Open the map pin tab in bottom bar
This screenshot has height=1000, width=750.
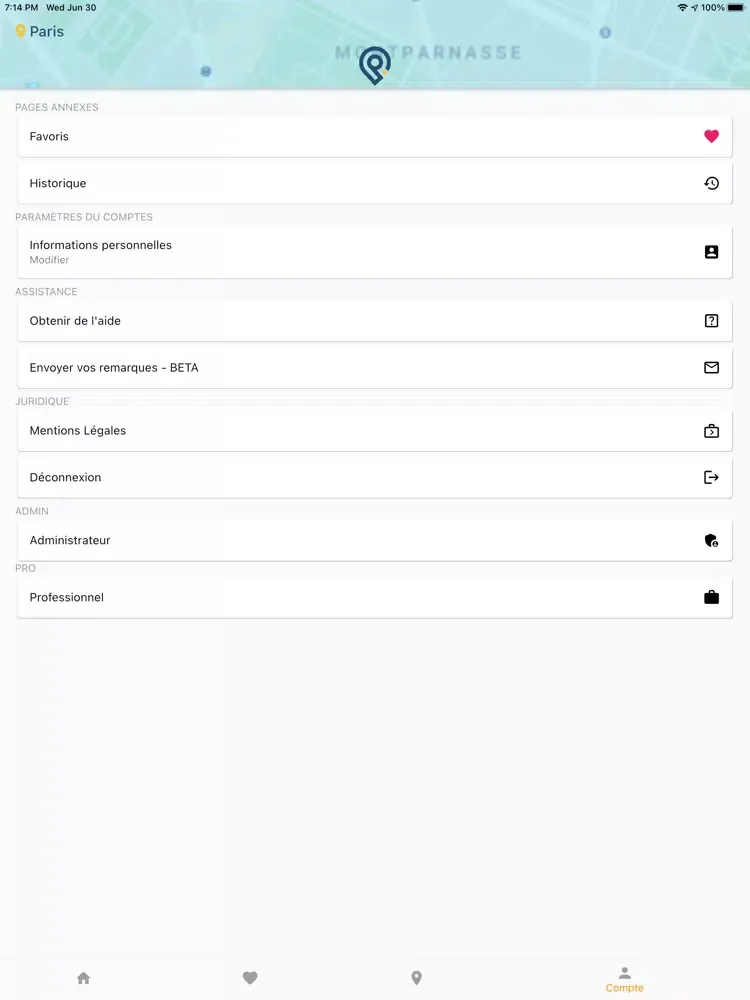416,978
